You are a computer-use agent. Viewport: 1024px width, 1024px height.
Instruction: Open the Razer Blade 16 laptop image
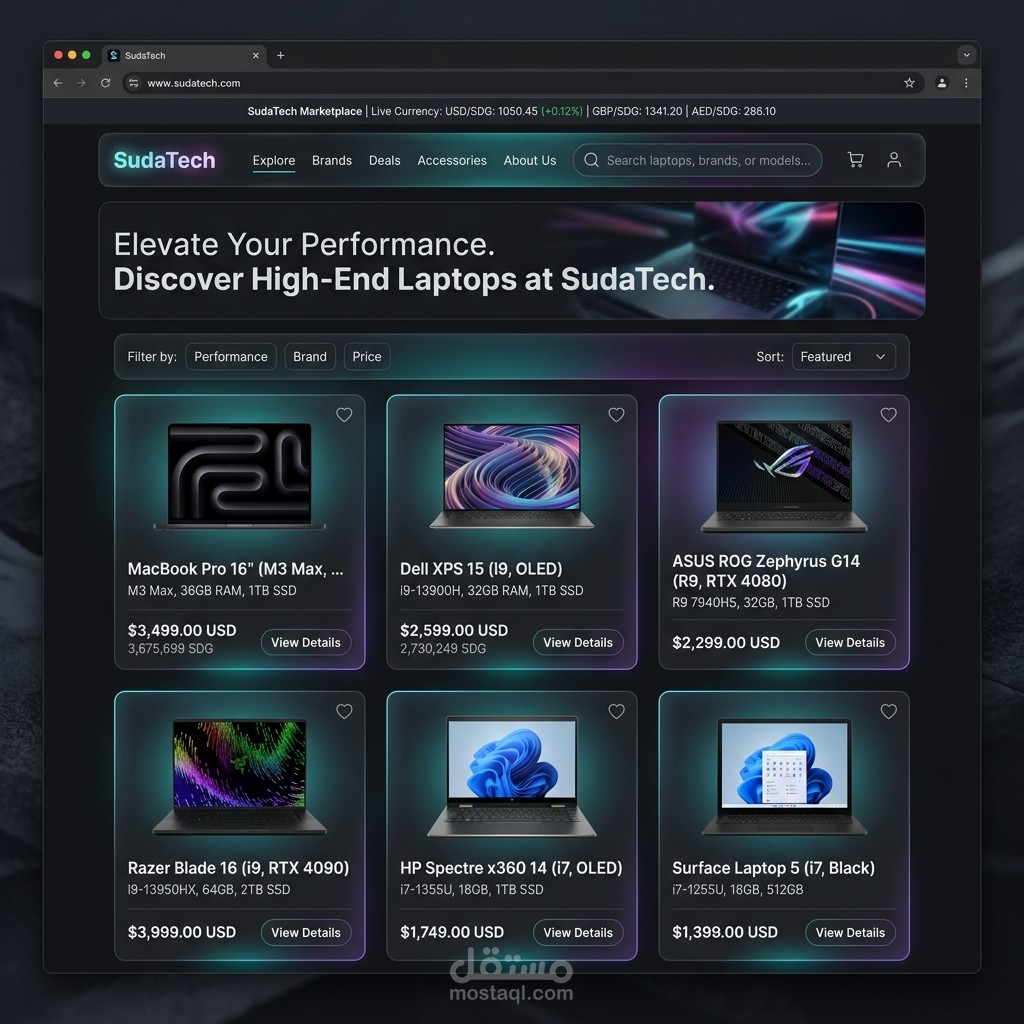coord(240,776)
